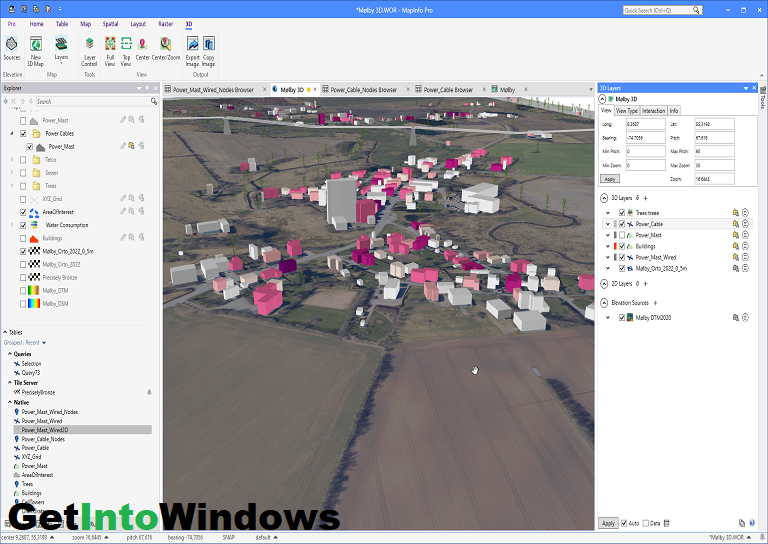This screenshot has width=768, height=544.
Task: Open the Spatial ribbon tab
Action: click(x=110, y=24)
